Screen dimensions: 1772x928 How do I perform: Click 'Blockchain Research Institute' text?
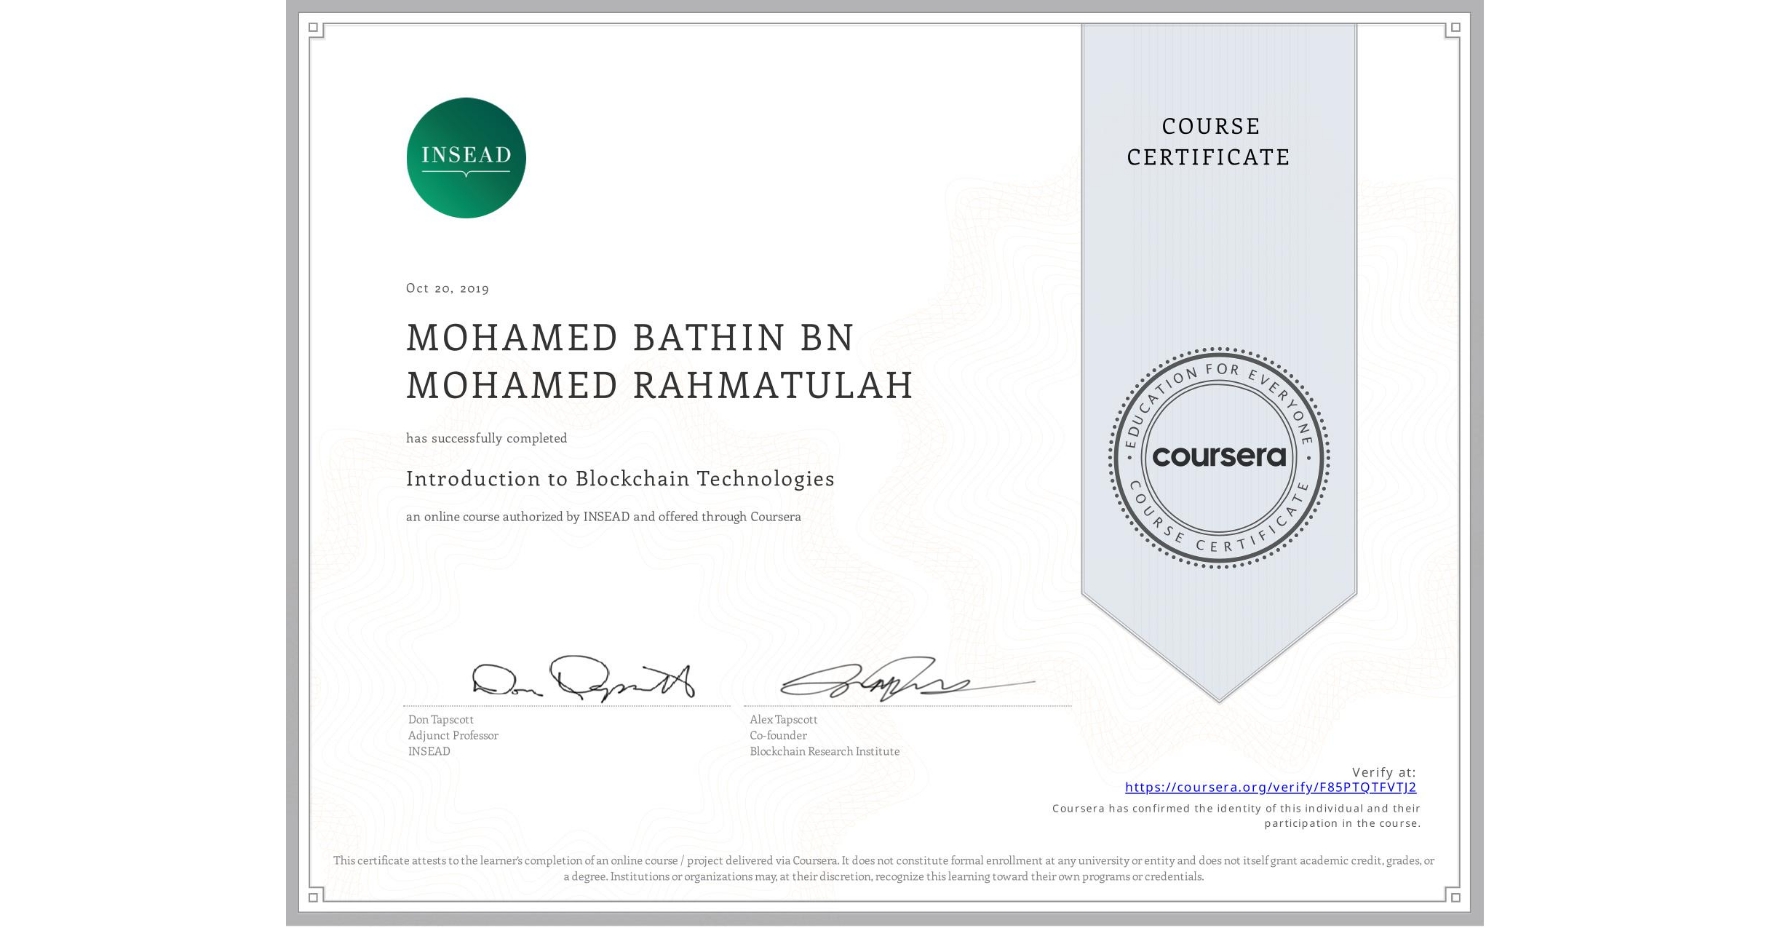pos(824,752)
